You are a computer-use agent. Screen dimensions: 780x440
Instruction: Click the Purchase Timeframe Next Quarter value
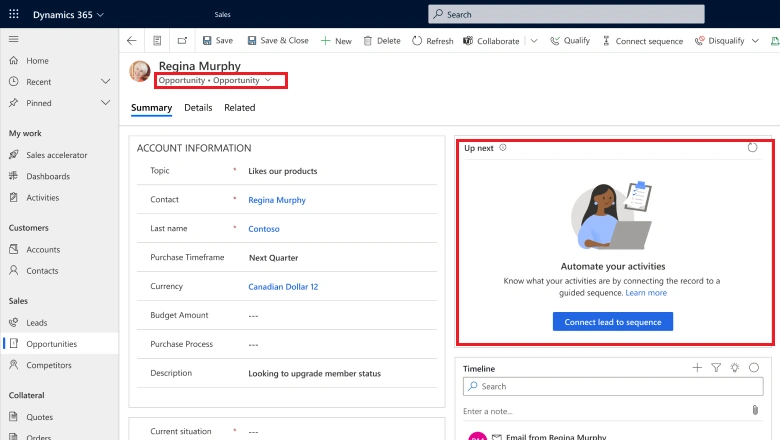point(273,258)
